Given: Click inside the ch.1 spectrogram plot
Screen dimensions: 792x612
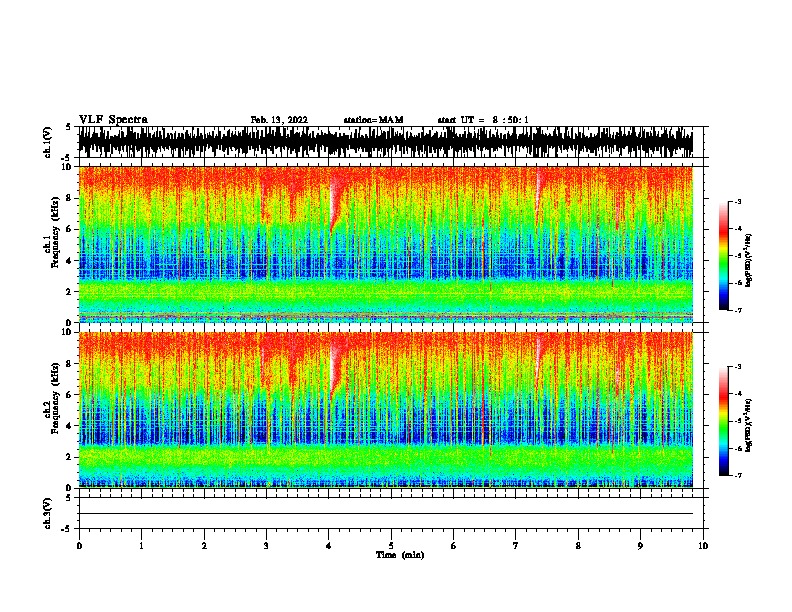Looking at the screenshot, I should pos(385,244).
